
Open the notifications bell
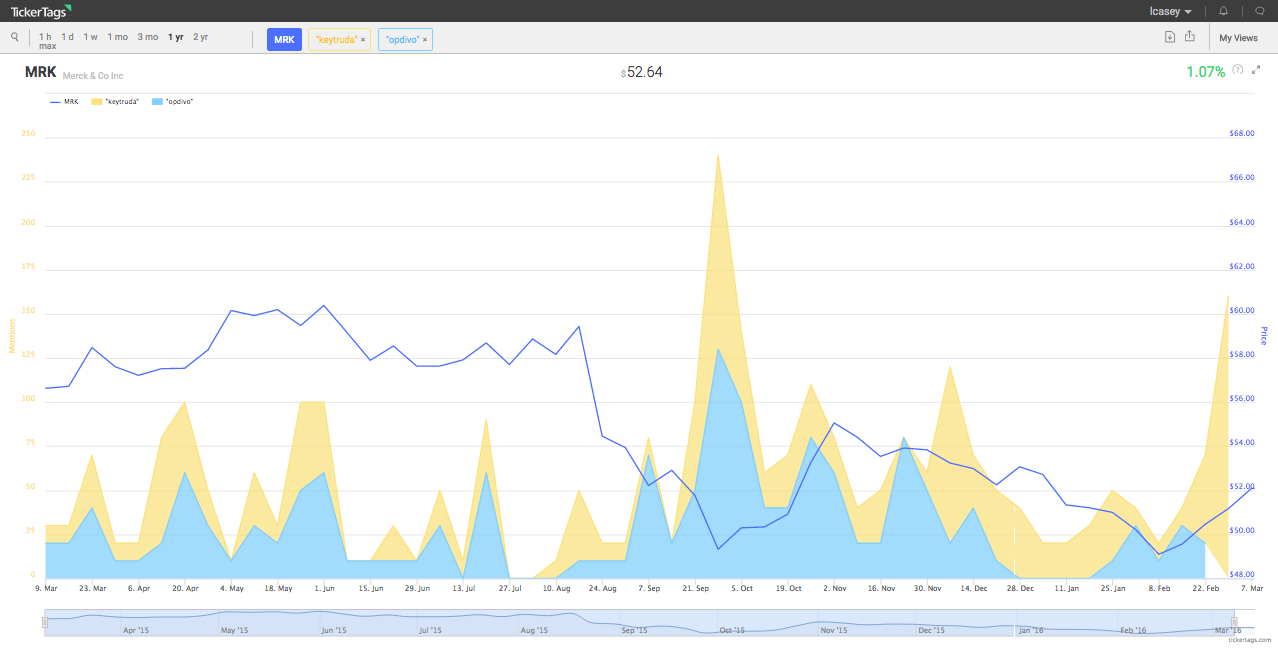(x=1224, y=11)
